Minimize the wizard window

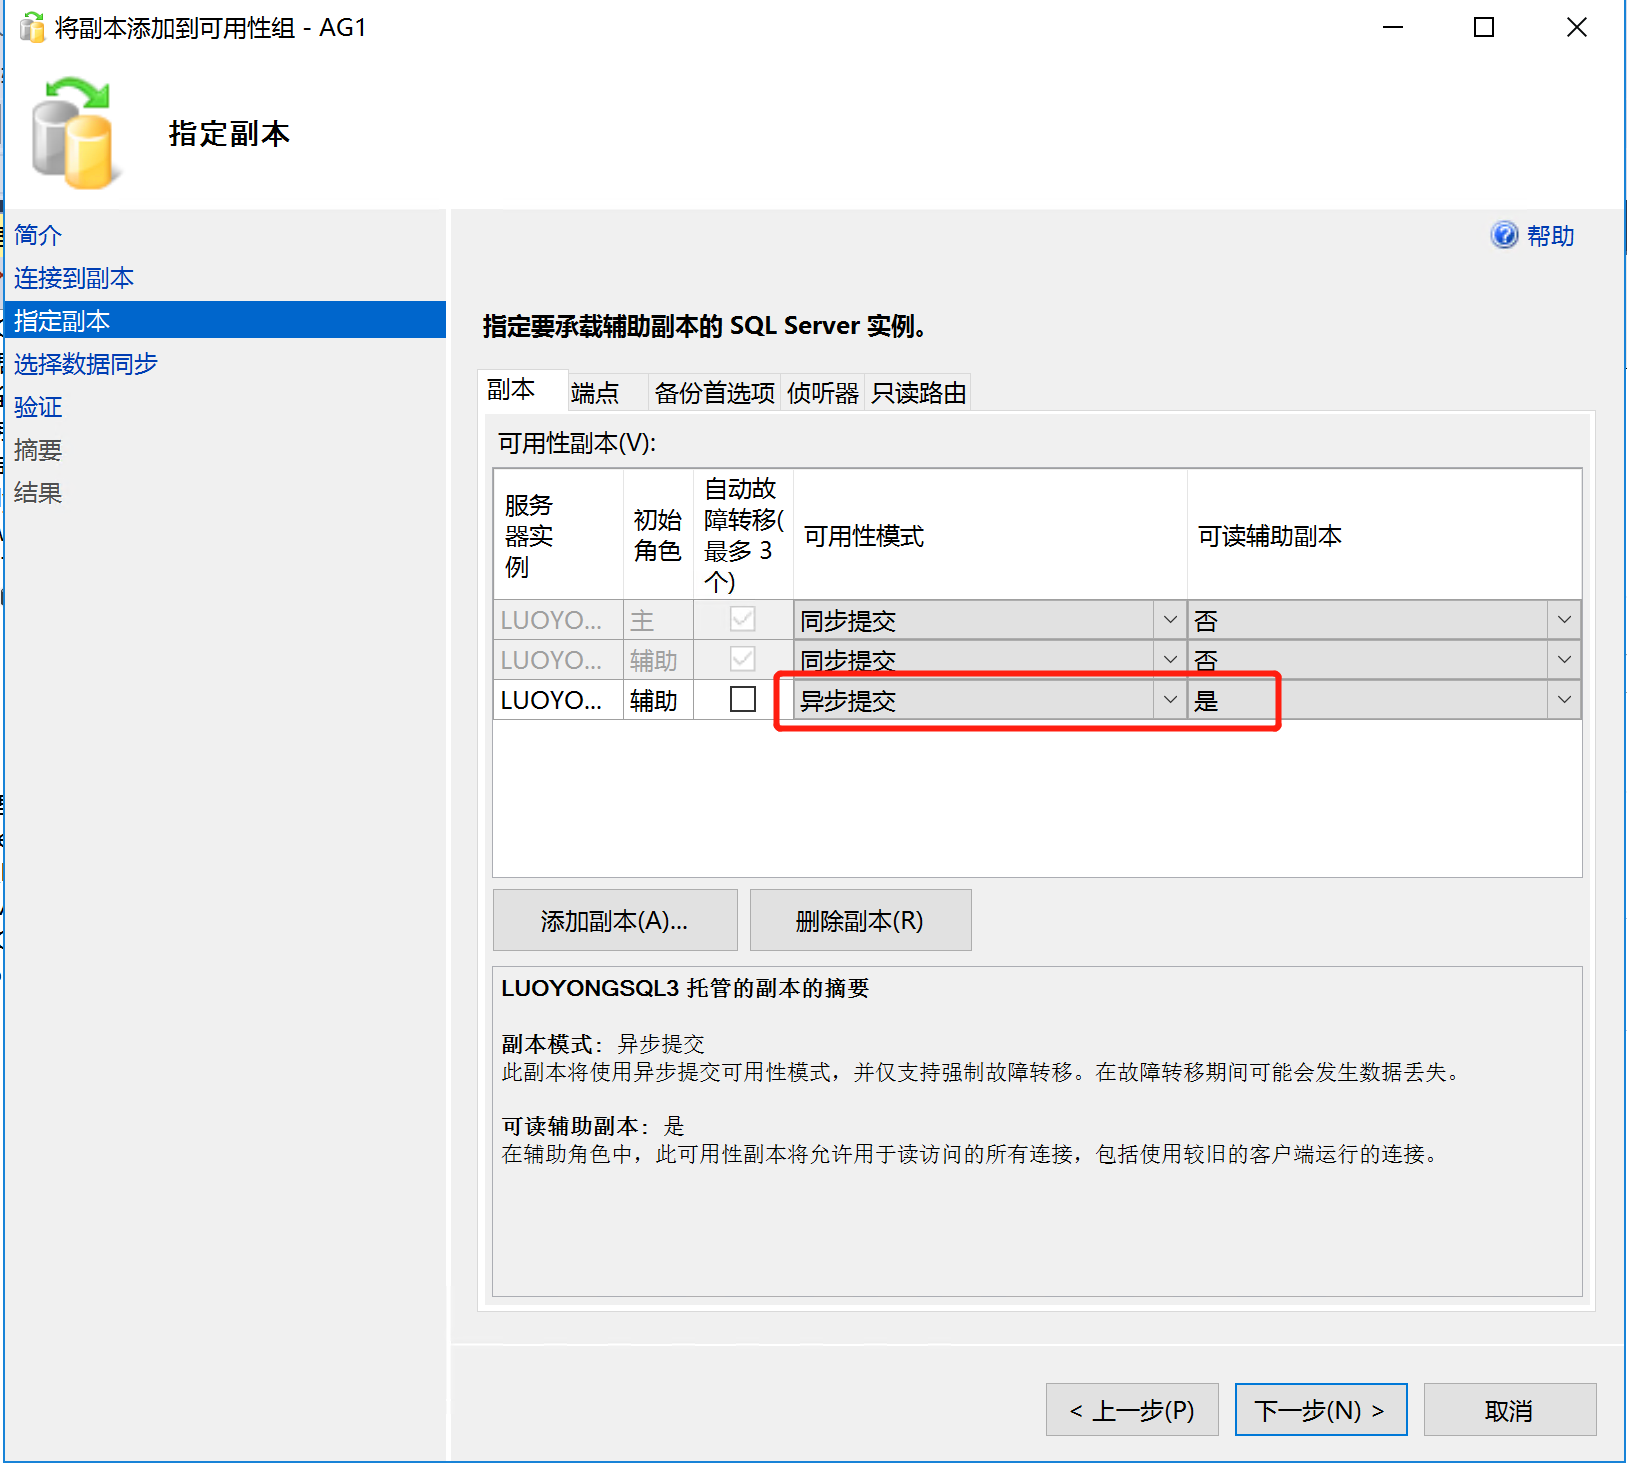coord(1392,28)
